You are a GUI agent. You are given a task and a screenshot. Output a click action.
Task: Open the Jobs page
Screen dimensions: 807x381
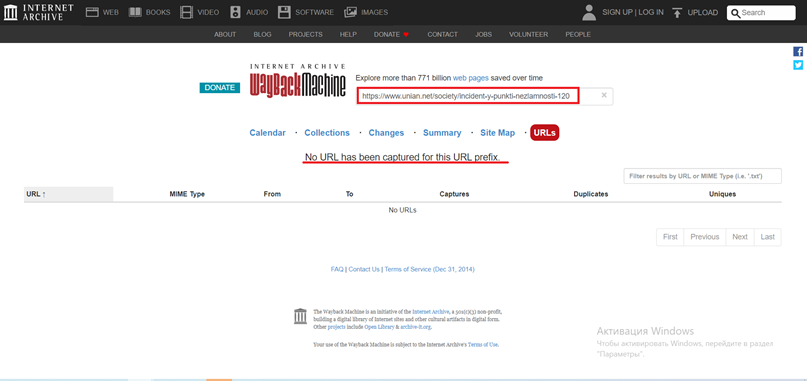tap(483, 34)
